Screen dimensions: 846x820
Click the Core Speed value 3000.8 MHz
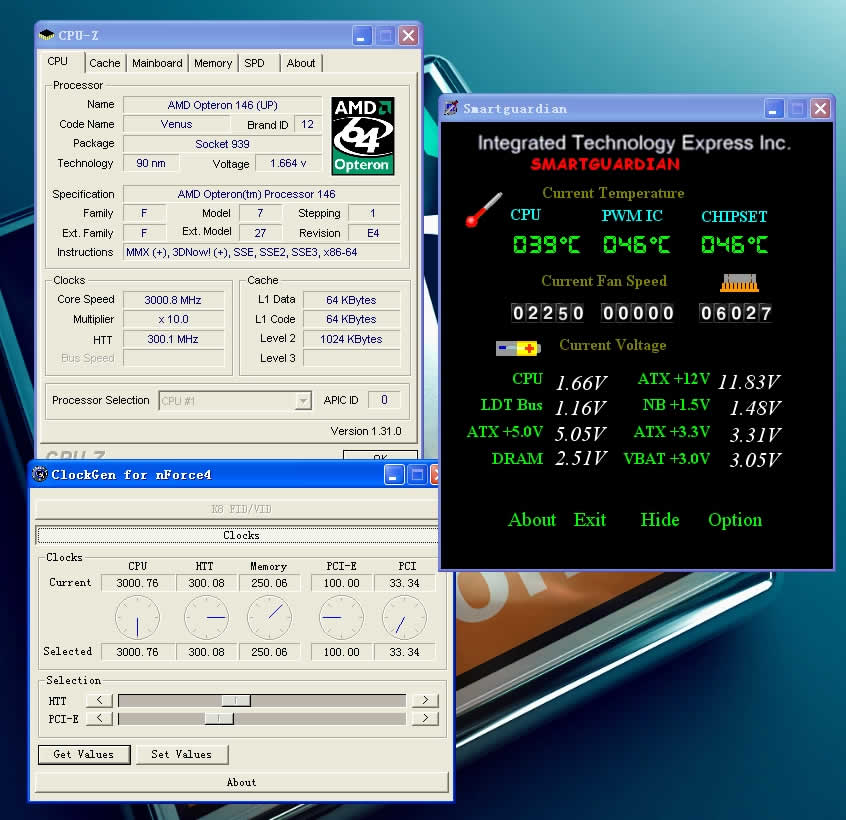[173, 300]
